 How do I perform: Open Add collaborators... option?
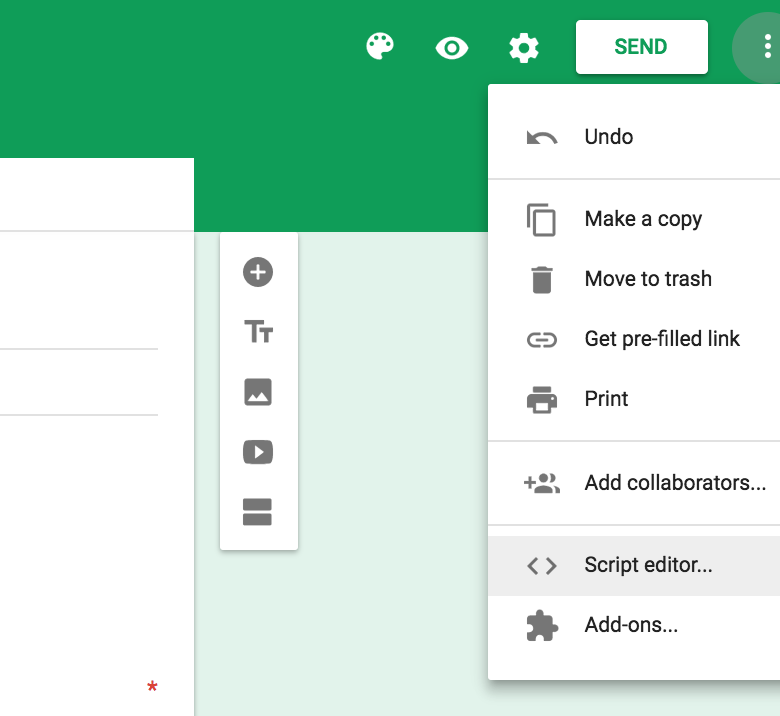coord(634,483)
